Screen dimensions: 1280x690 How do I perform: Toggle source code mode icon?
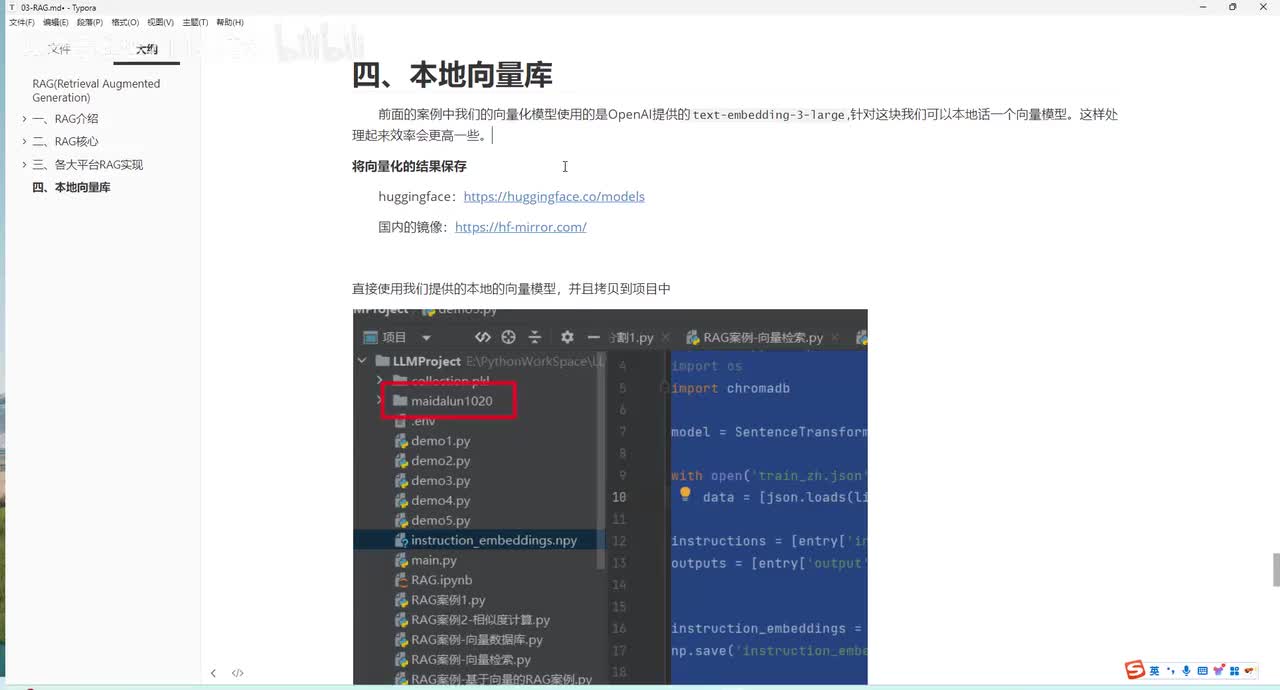(238, 673)
